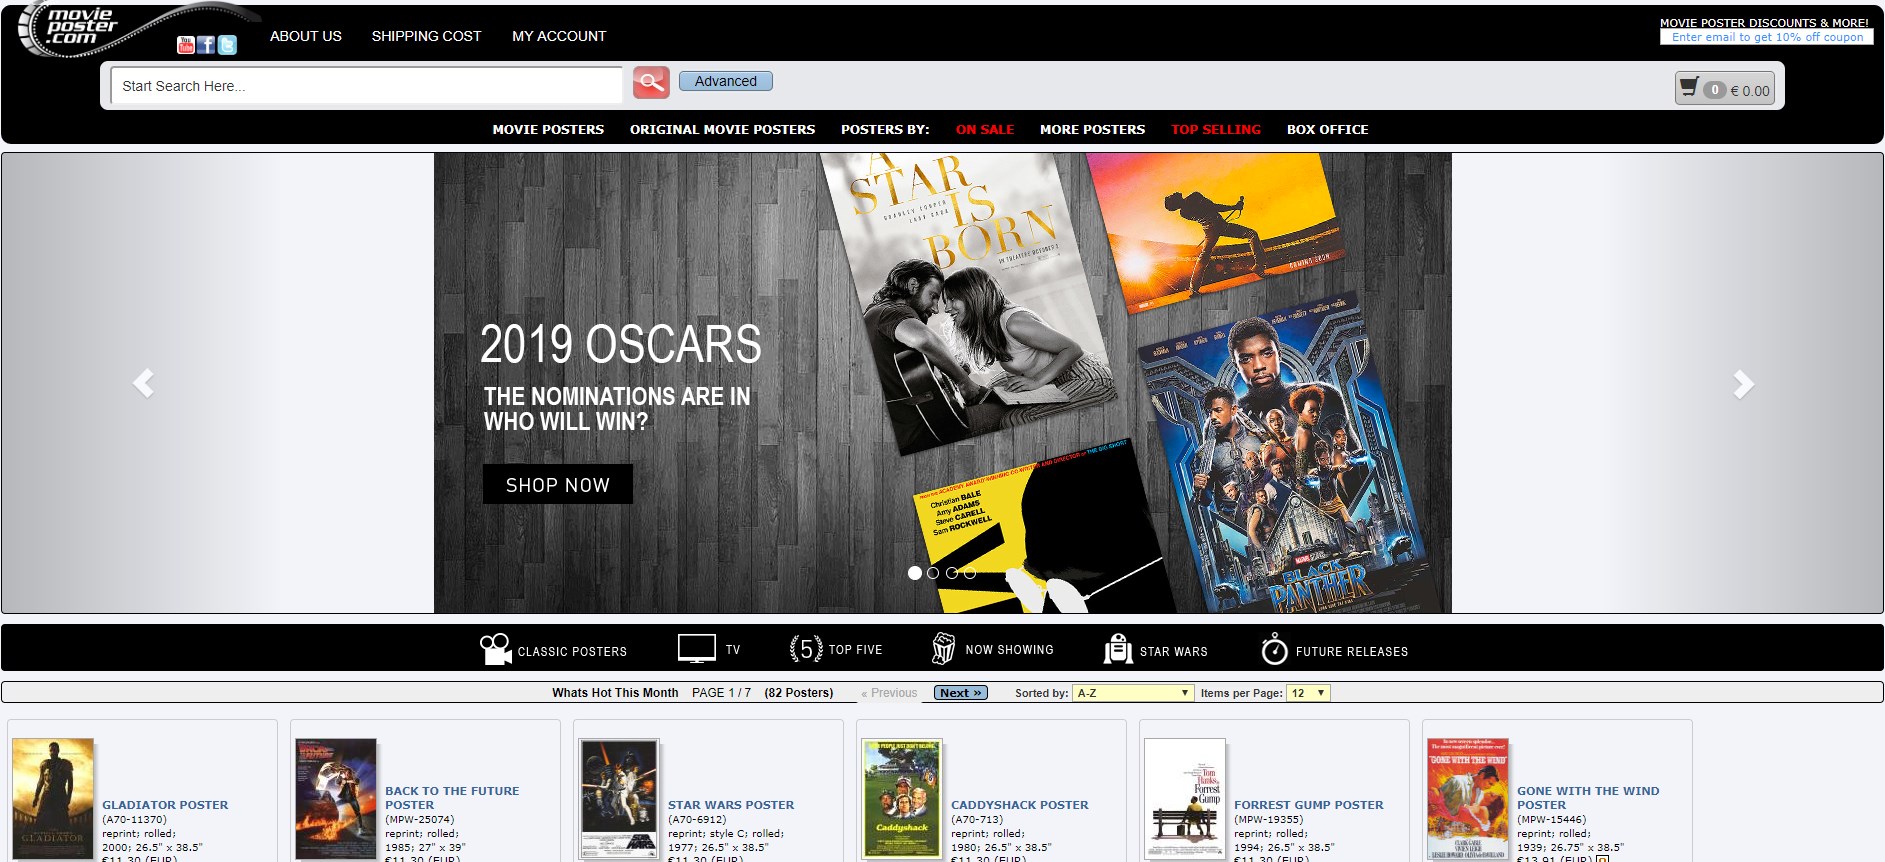Click the Gone With The Wind poster thumbnail
The image size is (1885, 862).
coord(1468,798)
